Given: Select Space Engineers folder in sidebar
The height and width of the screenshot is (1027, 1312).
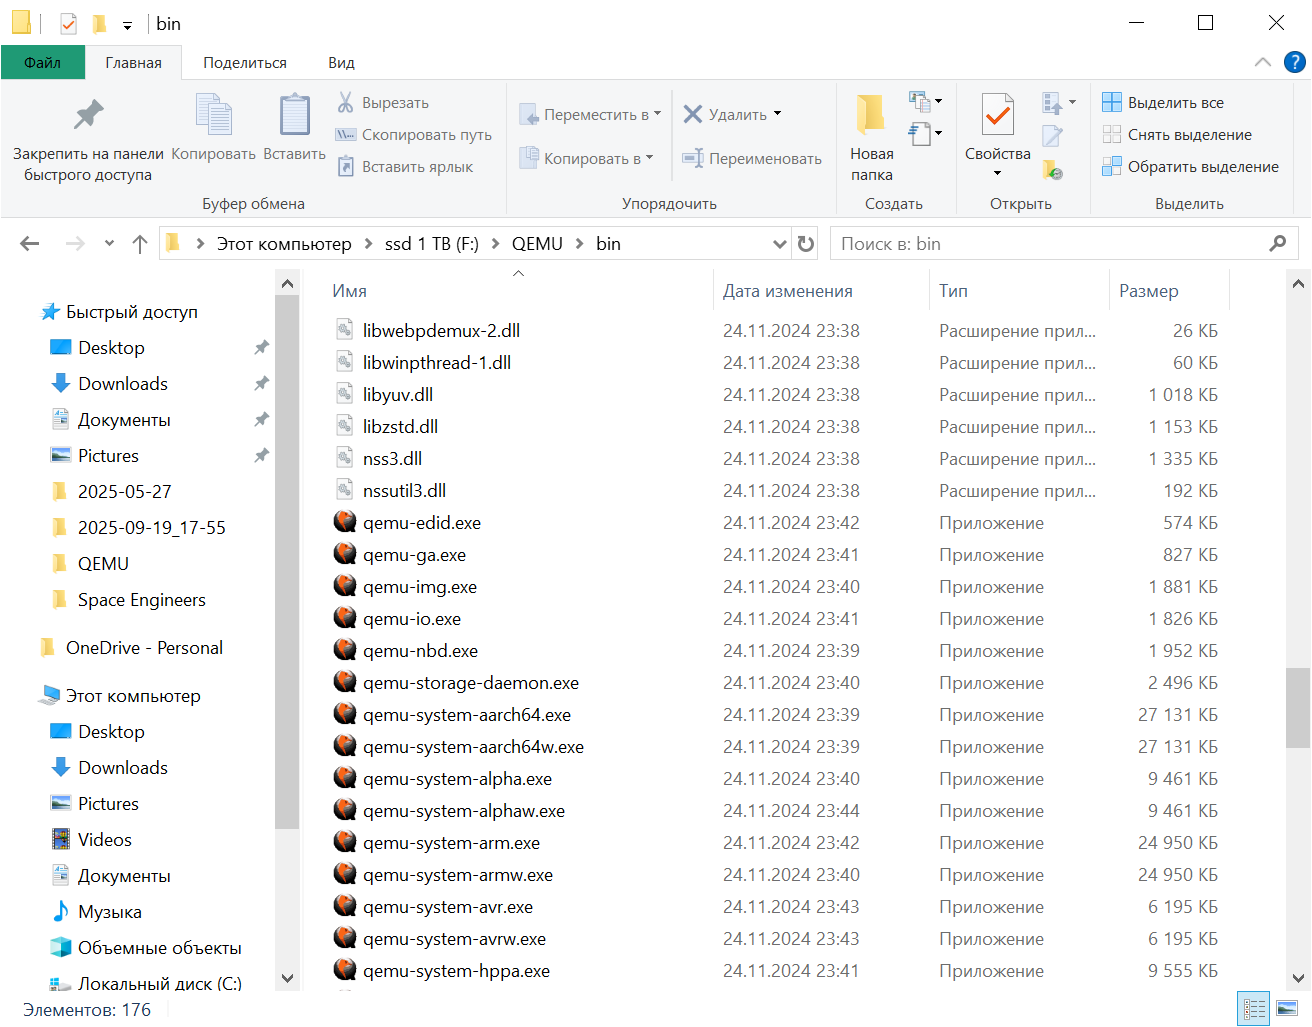Looking at the screenshot, I should tap(142, 600).
